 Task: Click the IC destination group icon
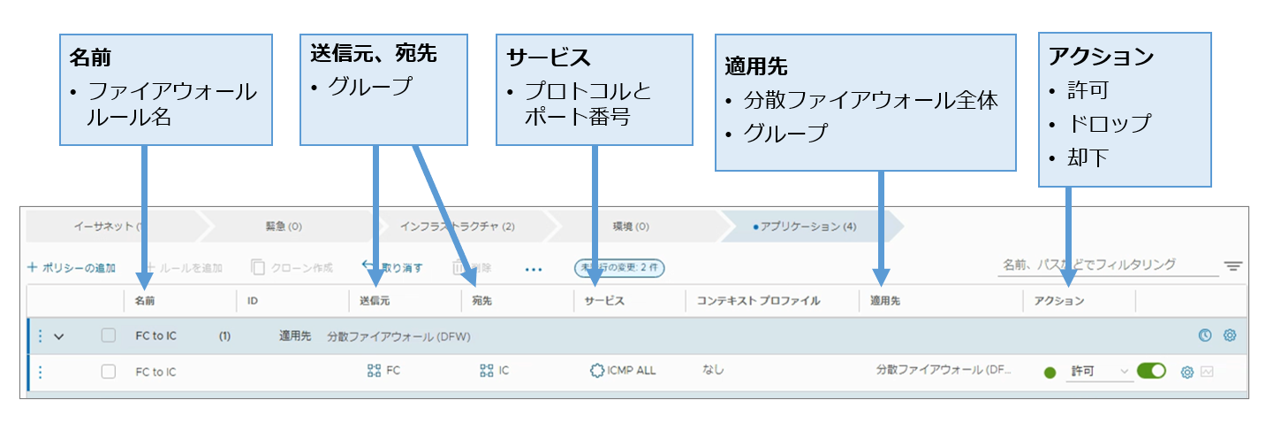[487, 371]
